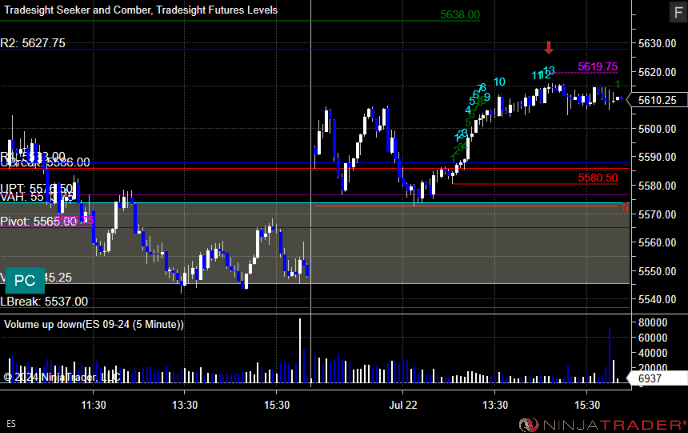Click the volume value marker 6937
The image size is (688, 433).
coord(656,378)
